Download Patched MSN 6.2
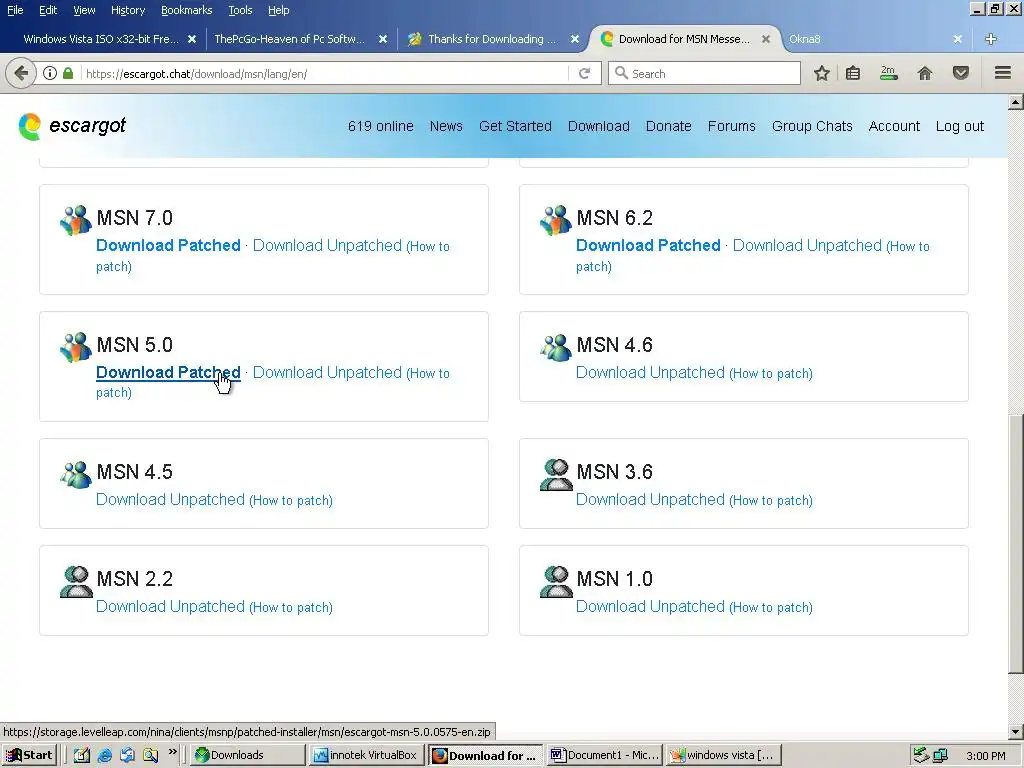The image size is (1024, 768). [x=648, y=246]
